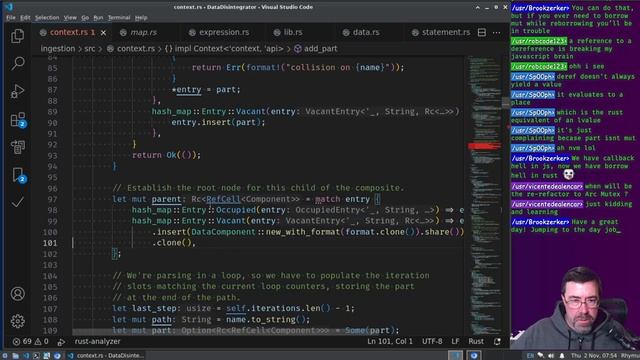Viewport: 640px width, 360px height.
Task: Click the minimap code overview
Action: click(x=484, y=195)
